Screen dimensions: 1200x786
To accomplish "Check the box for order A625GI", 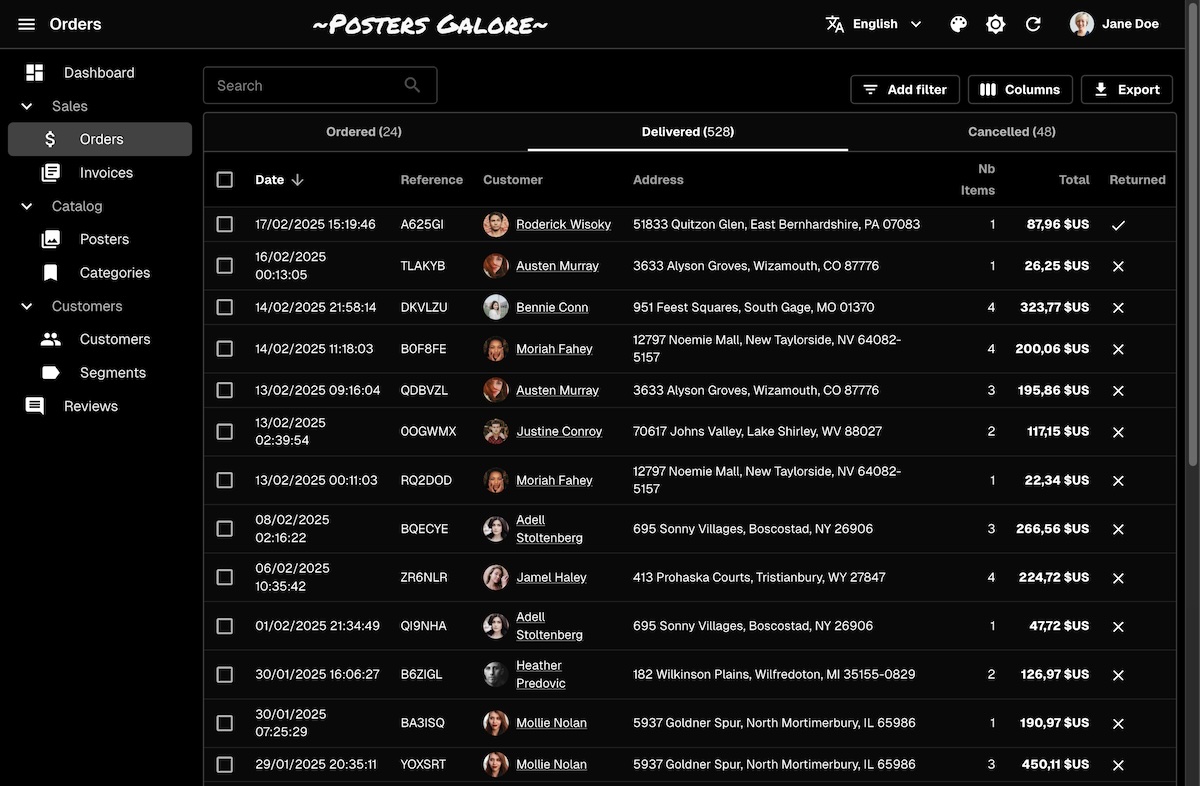I will click(x=225, y=225).
